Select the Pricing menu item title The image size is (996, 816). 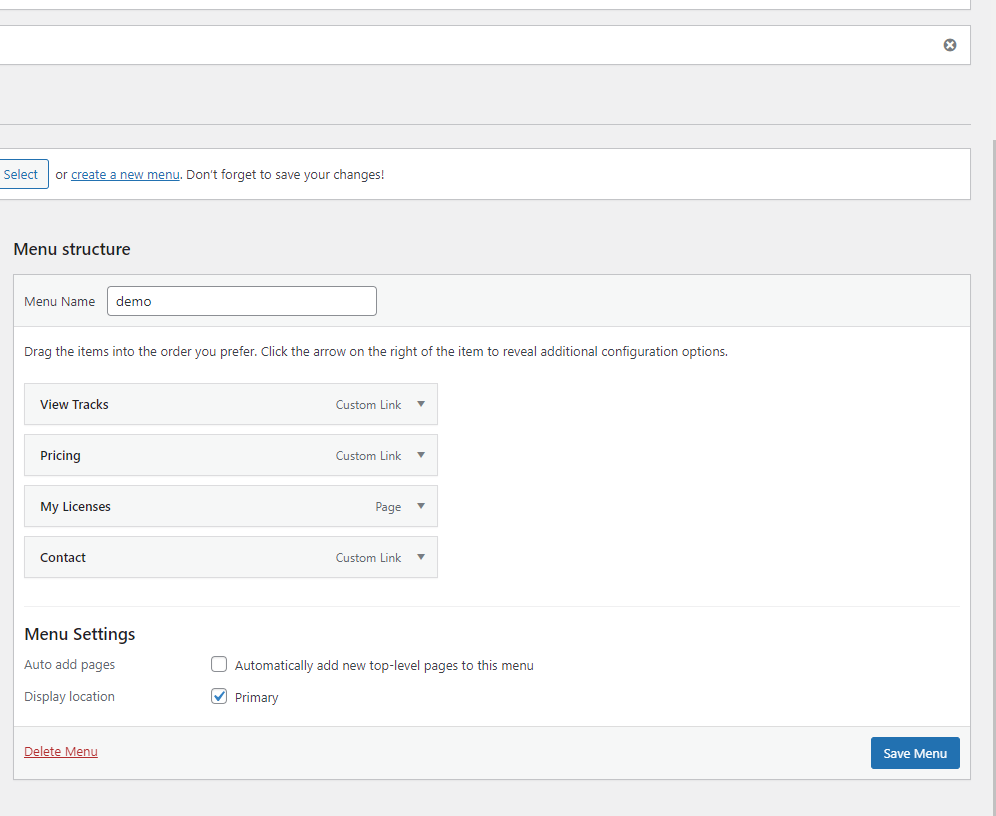60,455
